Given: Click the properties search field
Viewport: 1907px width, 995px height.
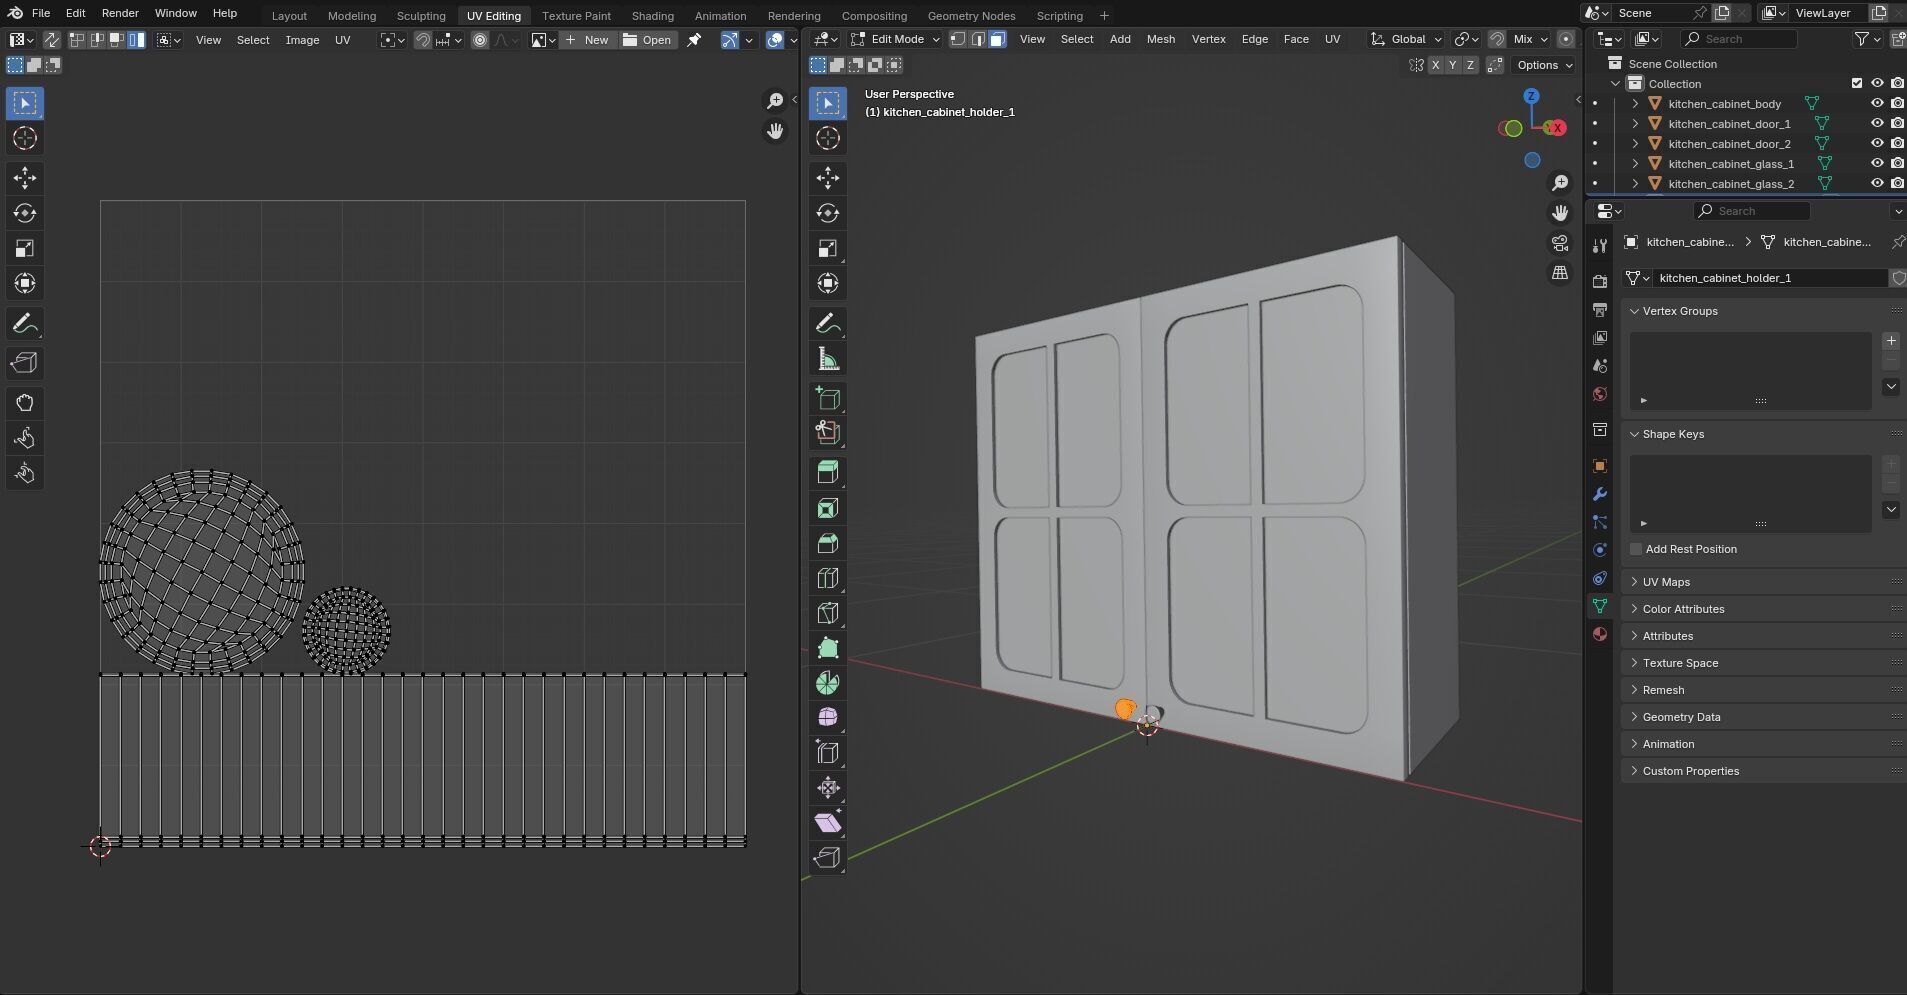Looking at the screenshot, I should click(1751, 211).
